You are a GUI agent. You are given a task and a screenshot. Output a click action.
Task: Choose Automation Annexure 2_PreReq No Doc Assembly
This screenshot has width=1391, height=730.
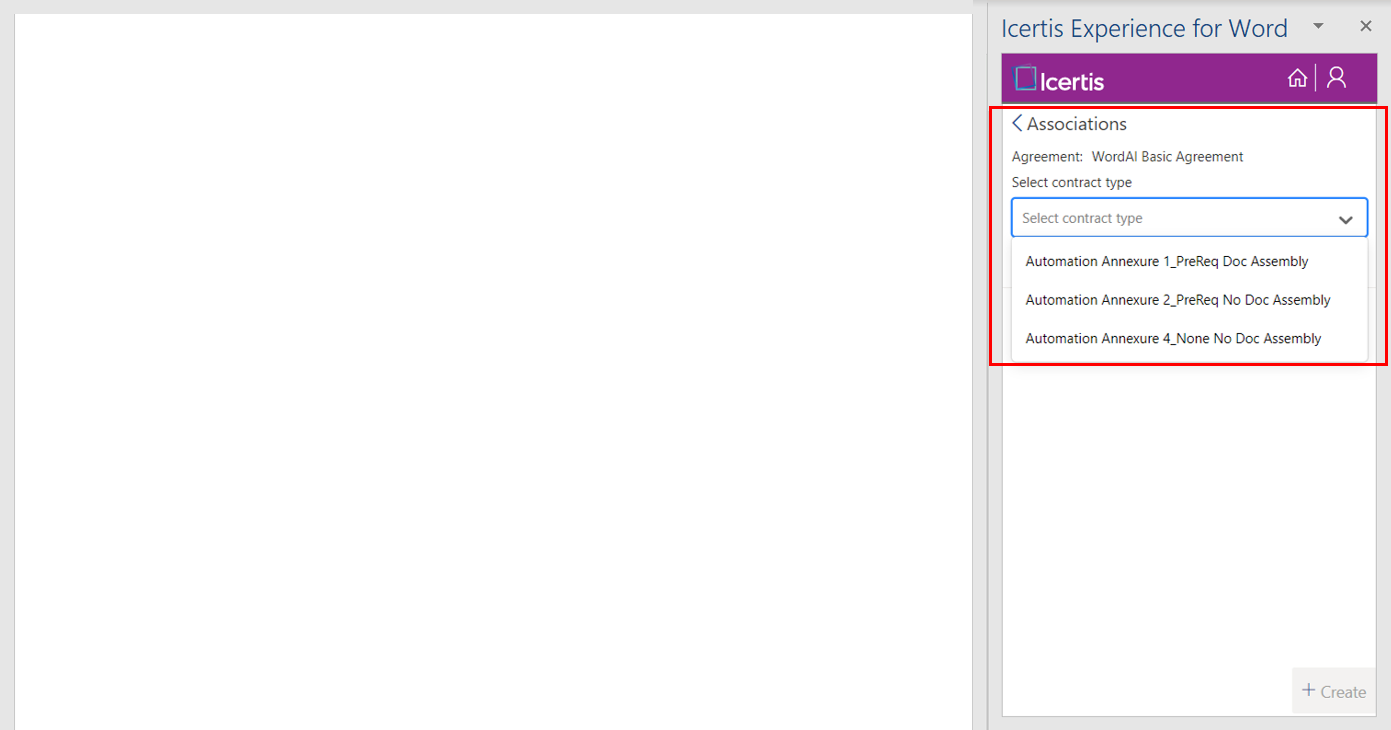[1178, 300]
